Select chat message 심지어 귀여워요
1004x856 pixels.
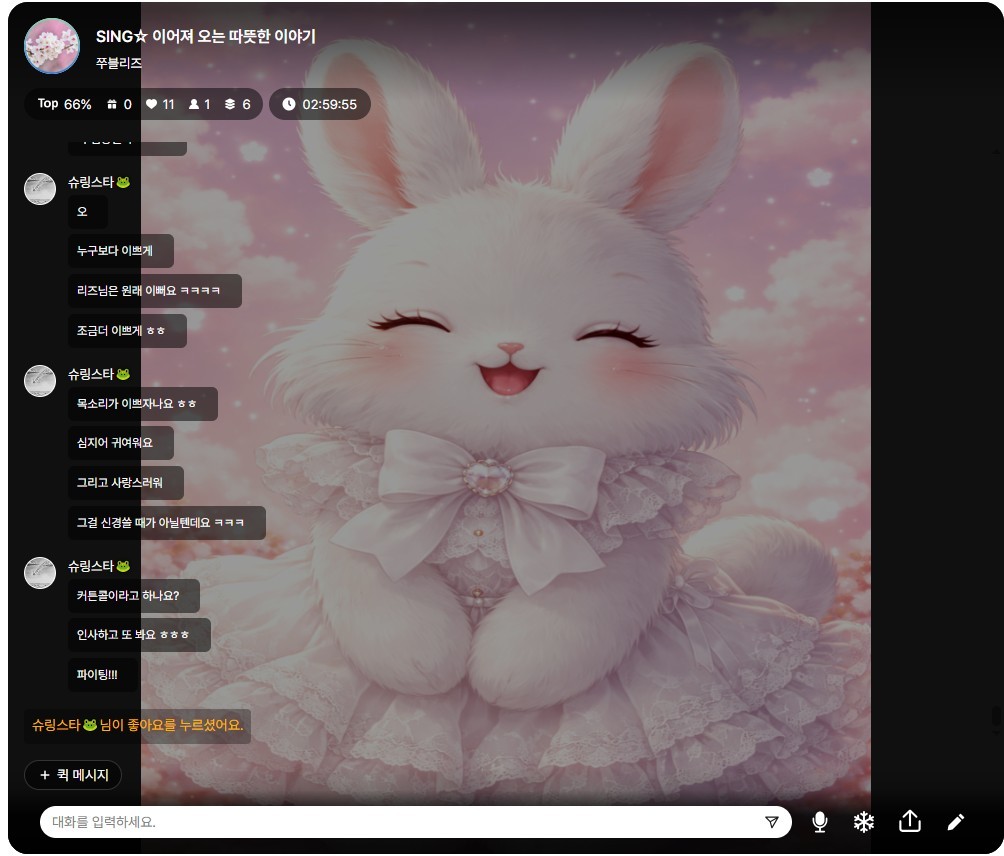121,443
